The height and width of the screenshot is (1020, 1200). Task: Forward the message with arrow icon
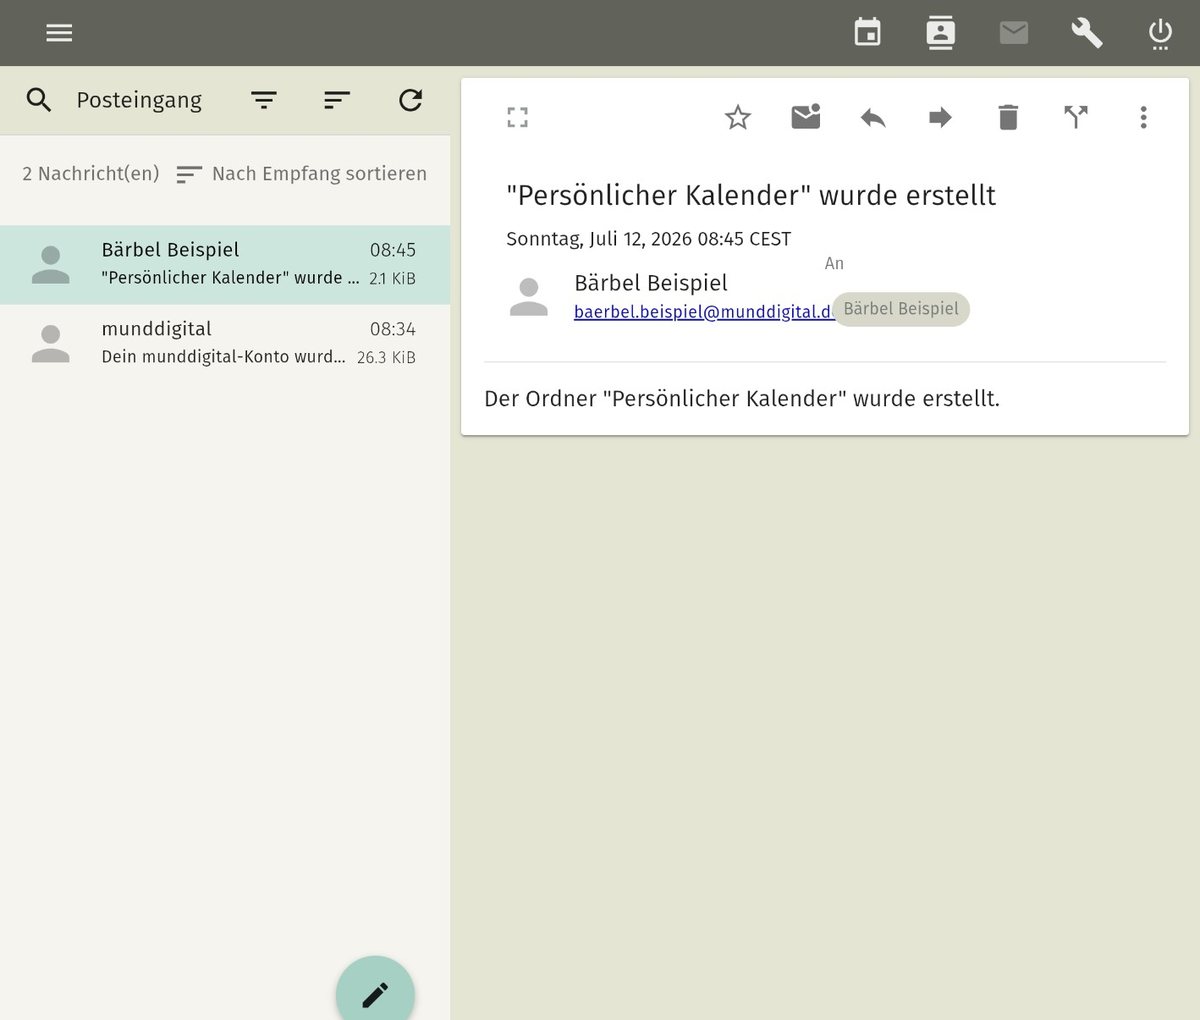click(941, 118)
